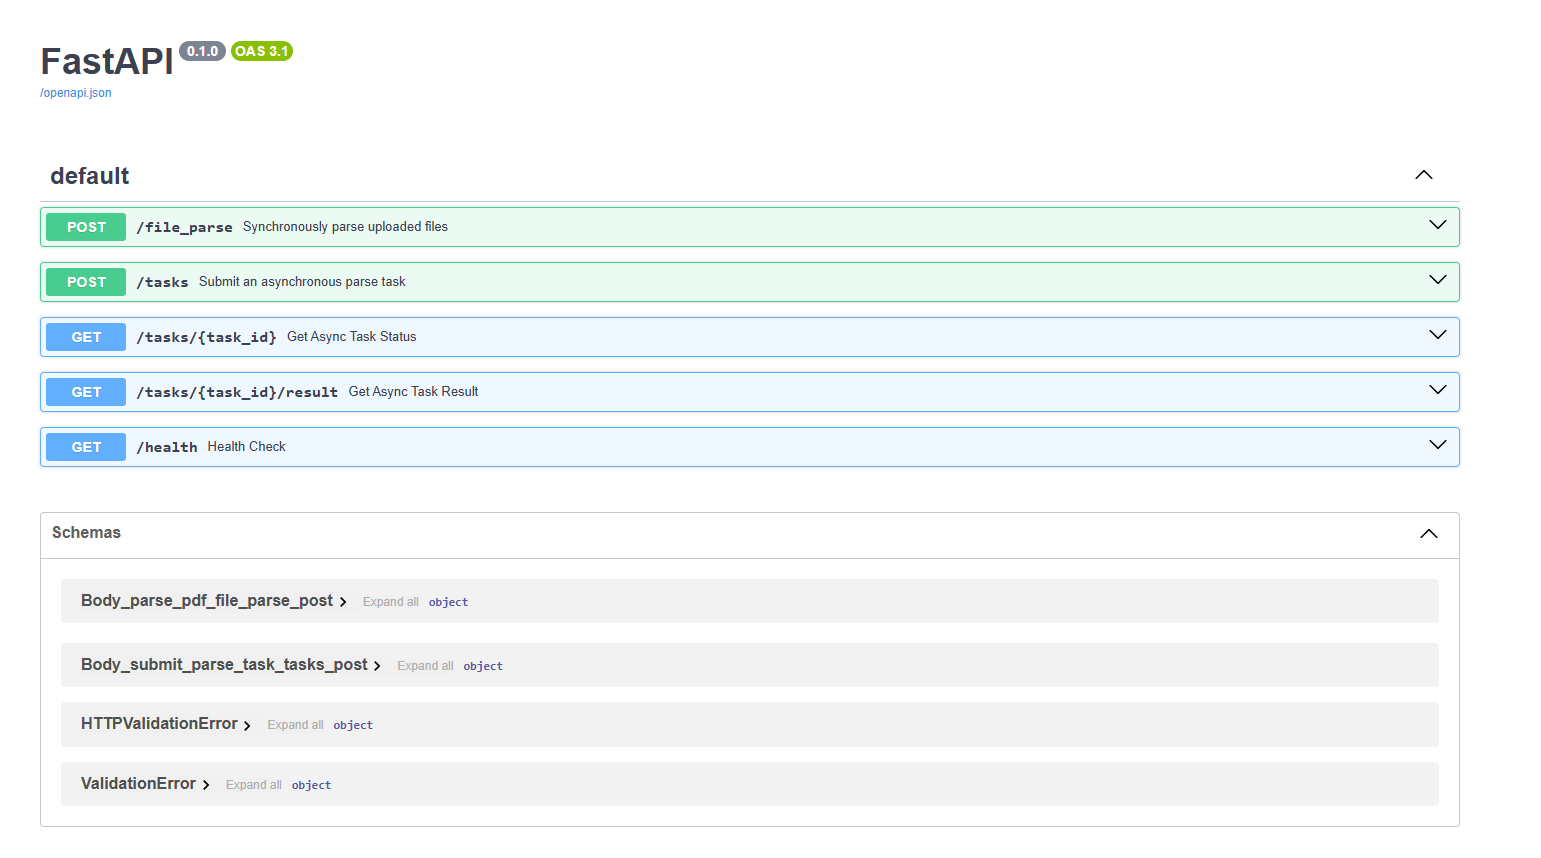Click the 0.1.0 version badge
Screen dimensions: 1541x858
(202, 51)
